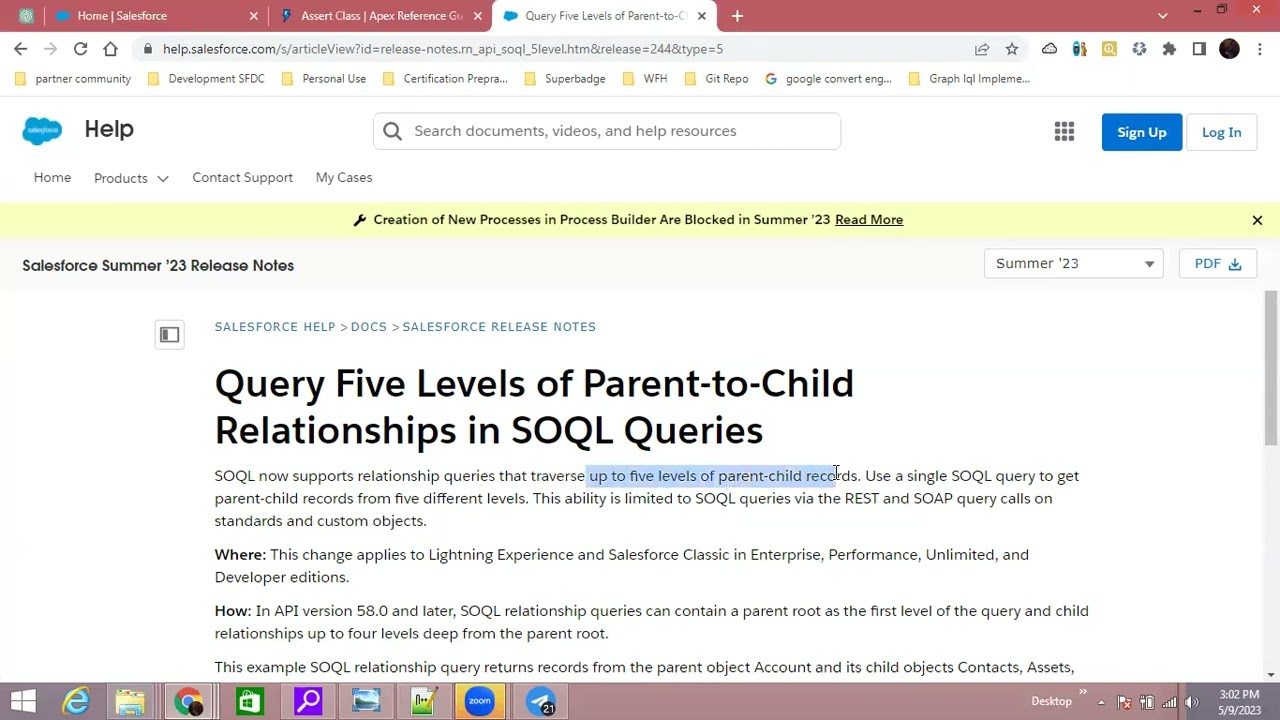This screenshot has width=1280, height=720.
Task: Open Internet Explorer from taskbar
Action: [x=76, y=701]
